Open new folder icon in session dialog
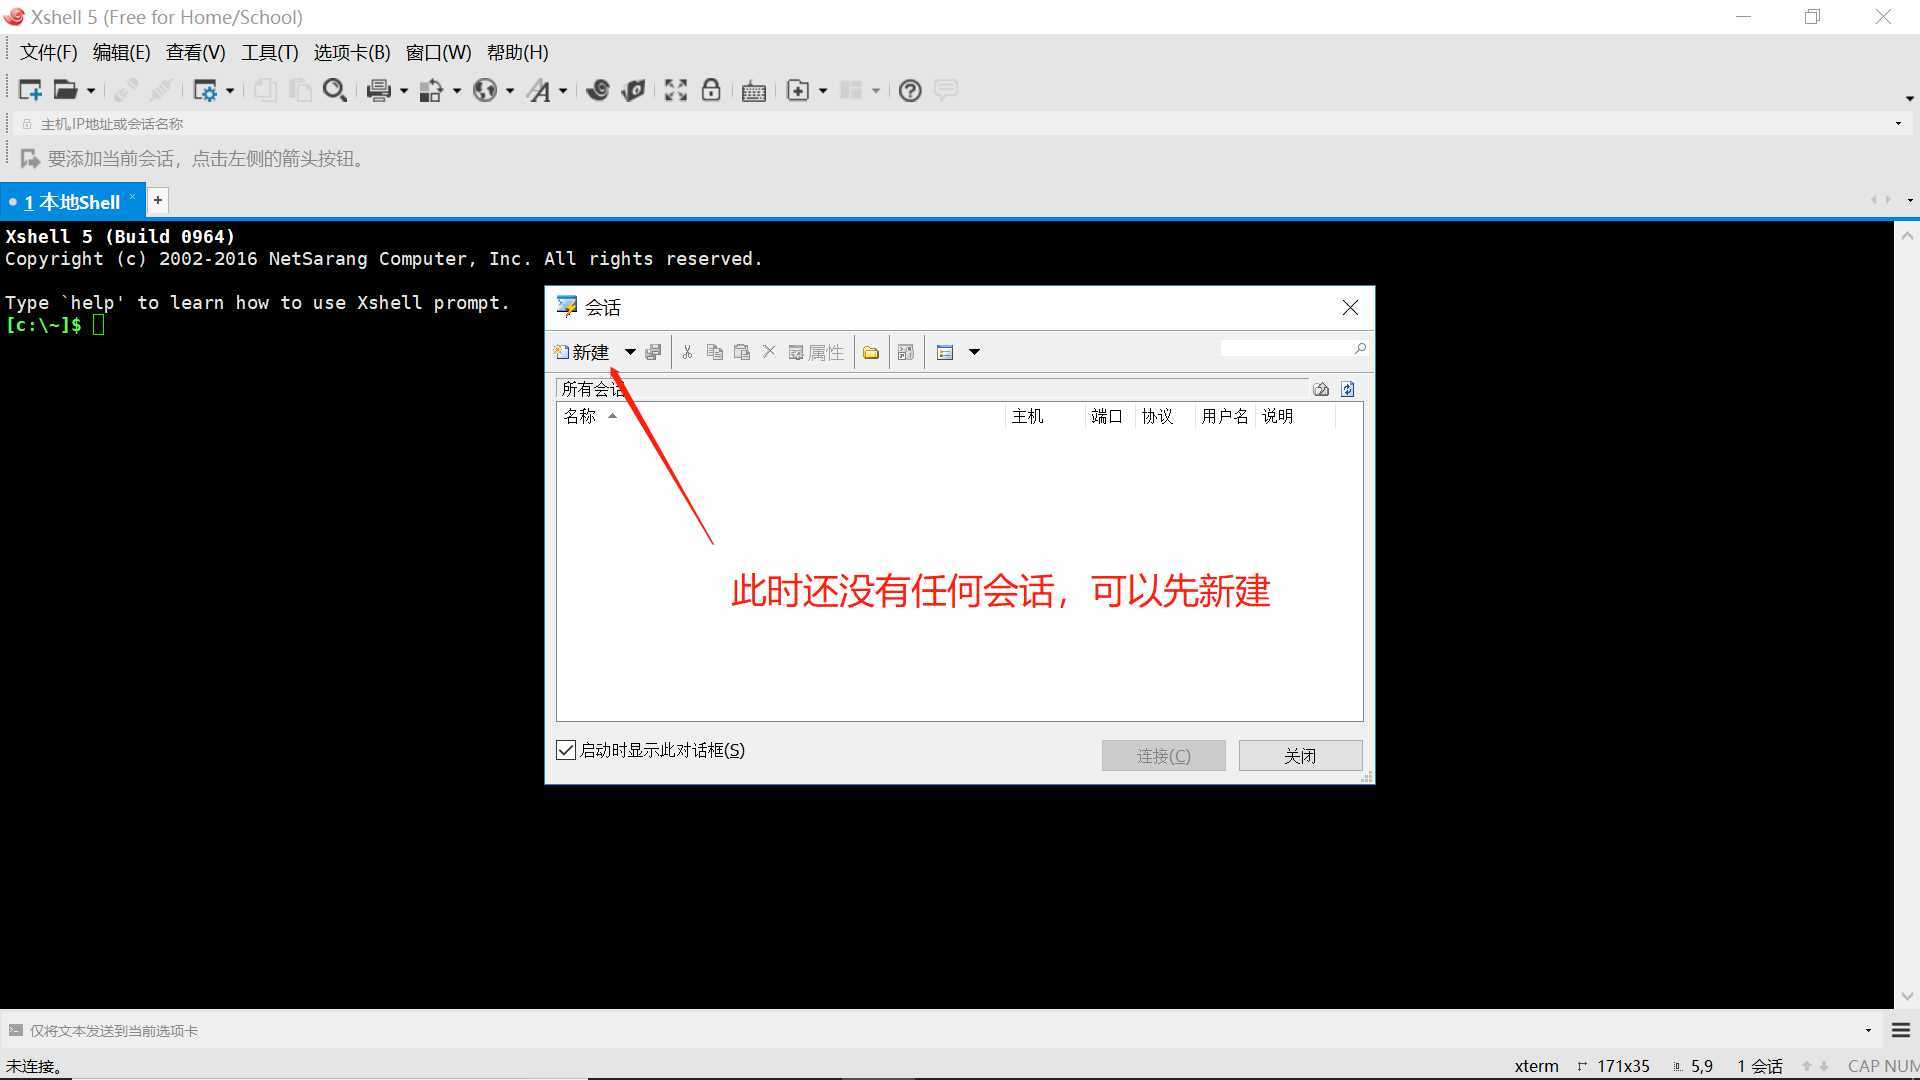This screenshot has height=1080, width=1920. tap(871, 352)
